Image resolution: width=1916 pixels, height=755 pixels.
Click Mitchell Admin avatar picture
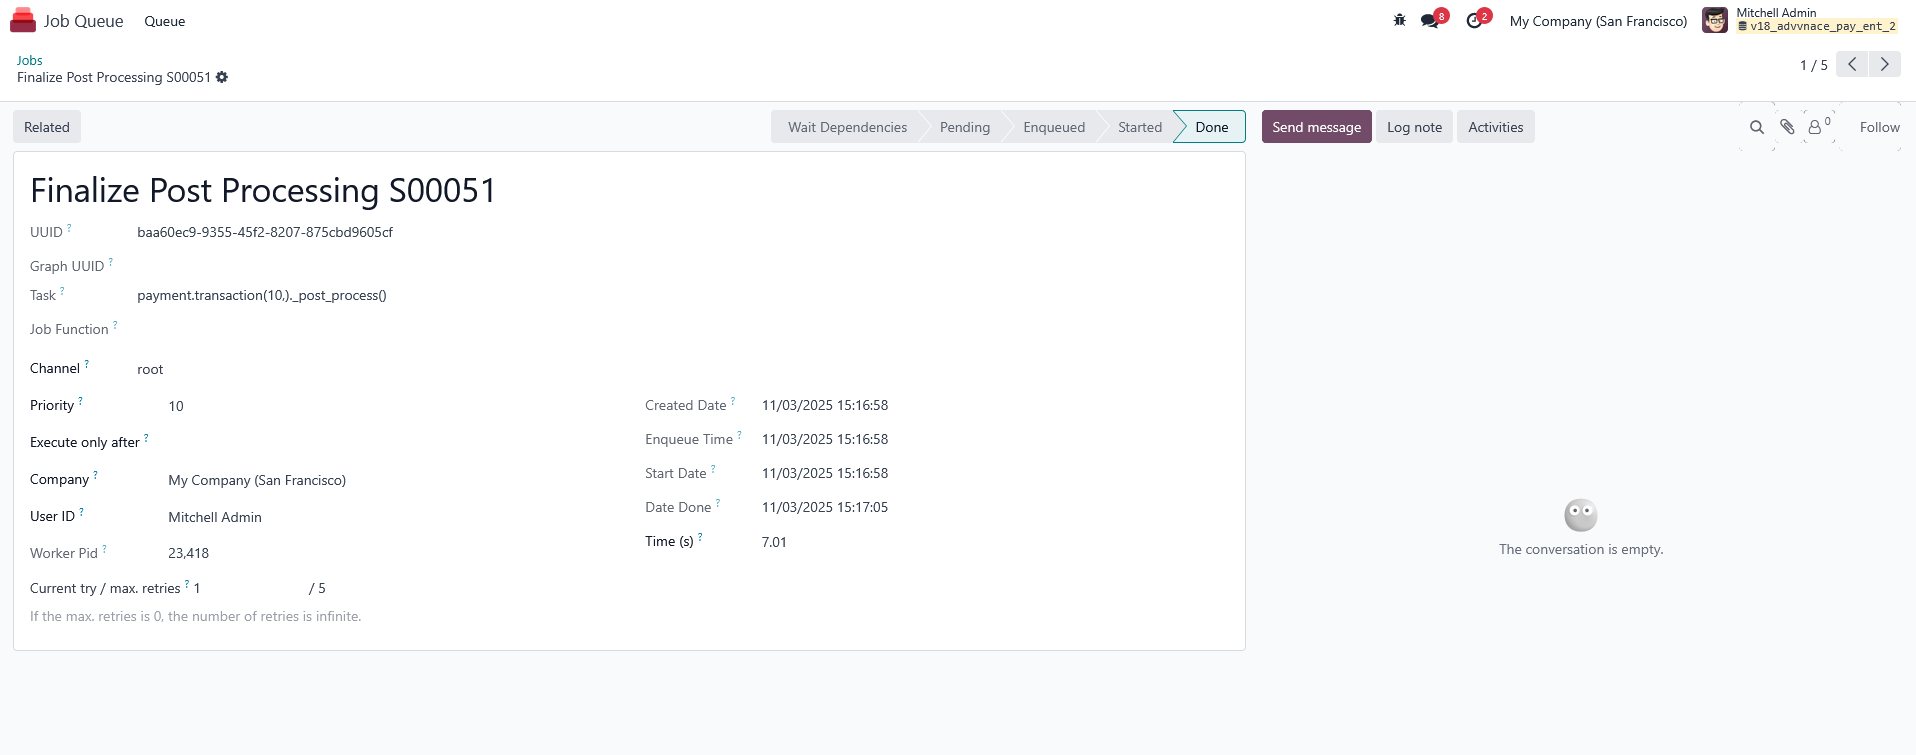[x=1715, y=21]
